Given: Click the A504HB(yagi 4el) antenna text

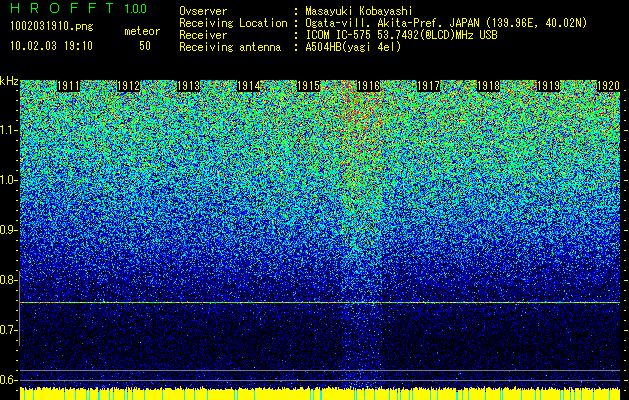Looking at the screenshot, I should click(x=353, y=47).
